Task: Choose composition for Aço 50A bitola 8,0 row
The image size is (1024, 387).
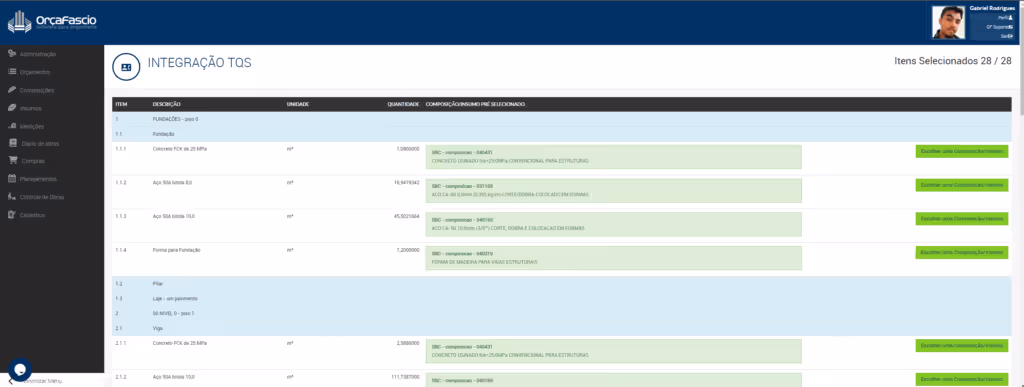Action: point(961,185)
